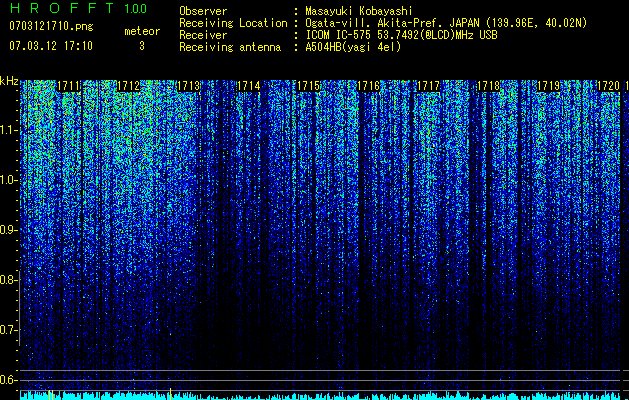This screenshot has width=629, height=400.
Task: Click the 1718 time marker
Action: coord(489,86)
